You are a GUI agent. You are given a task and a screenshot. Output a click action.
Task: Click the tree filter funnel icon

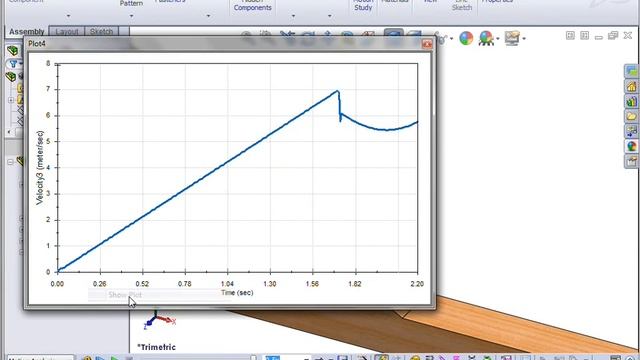point(13,64)
